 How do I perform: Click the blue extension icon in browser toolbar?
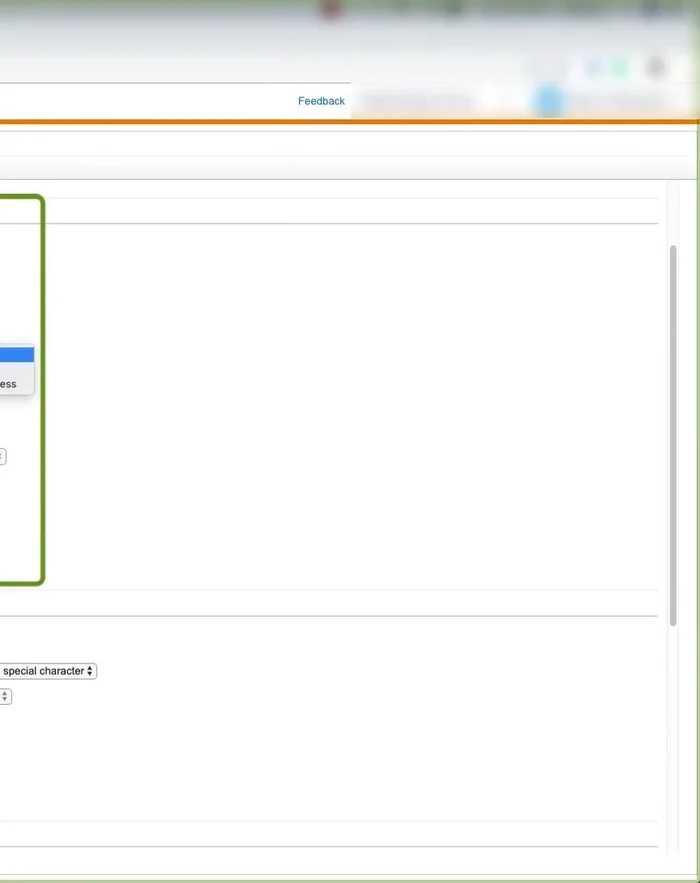point(596,68)
